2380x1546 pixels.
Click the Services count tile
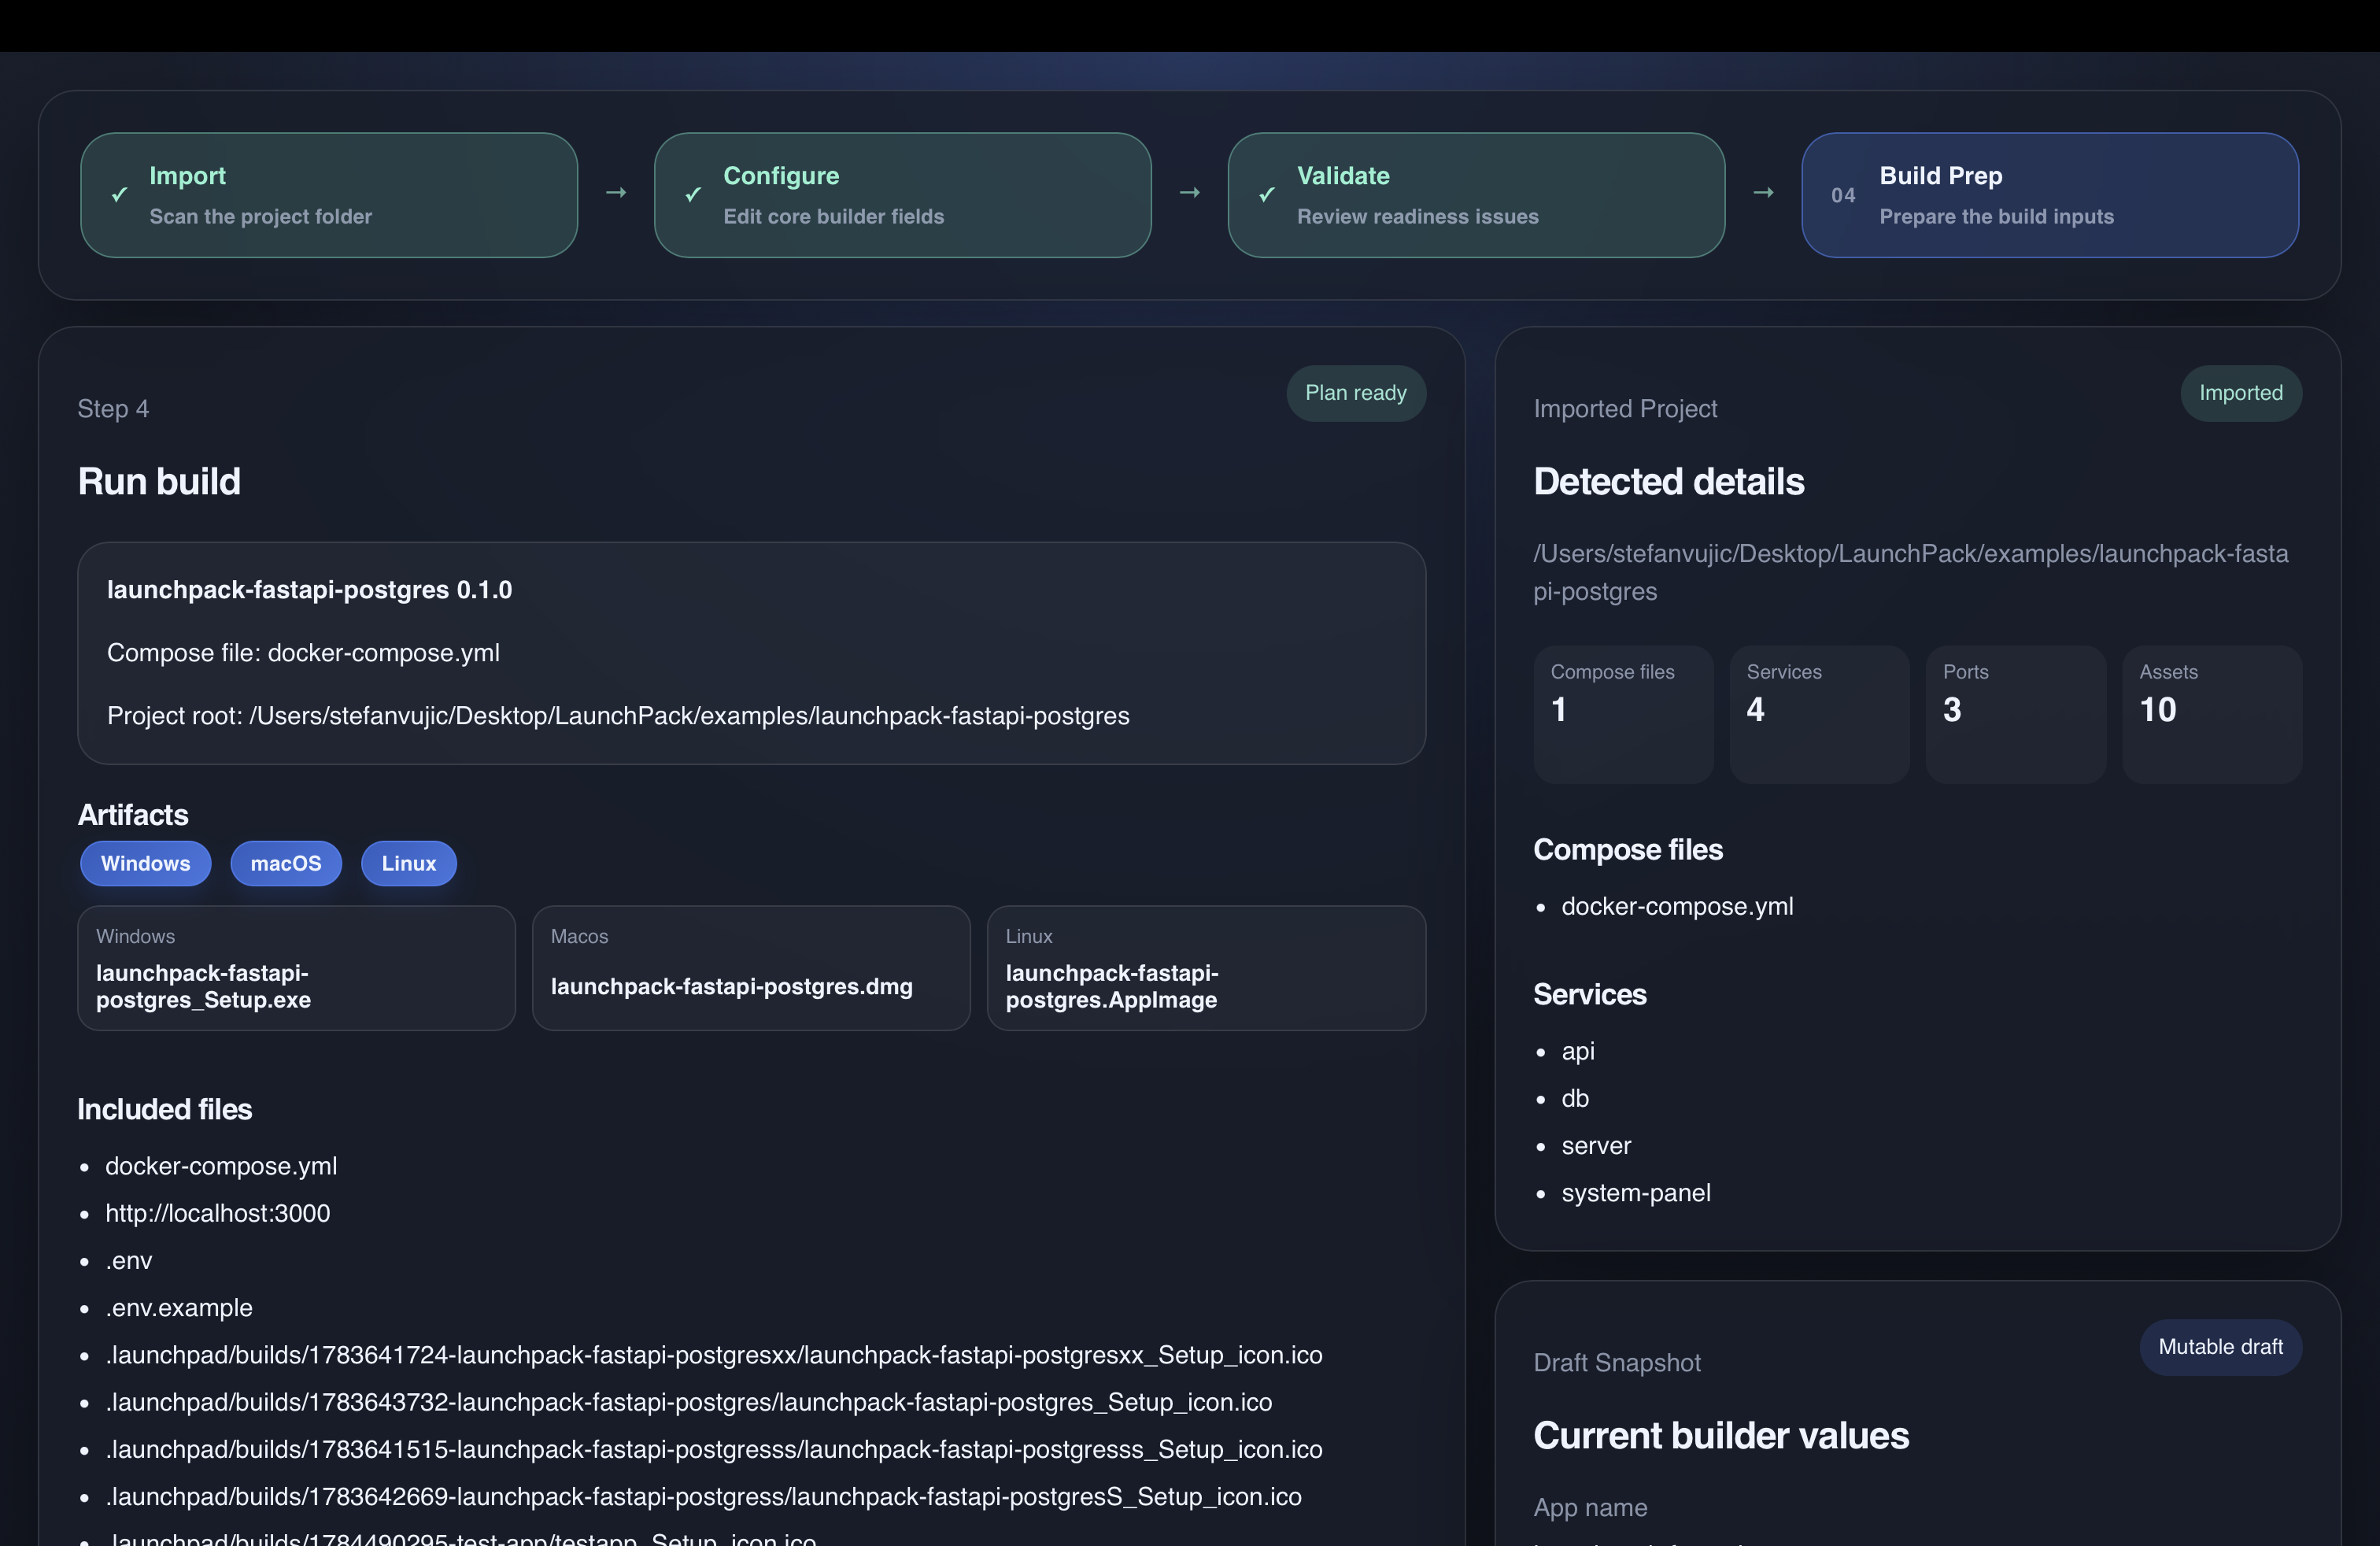[1820, 714]
